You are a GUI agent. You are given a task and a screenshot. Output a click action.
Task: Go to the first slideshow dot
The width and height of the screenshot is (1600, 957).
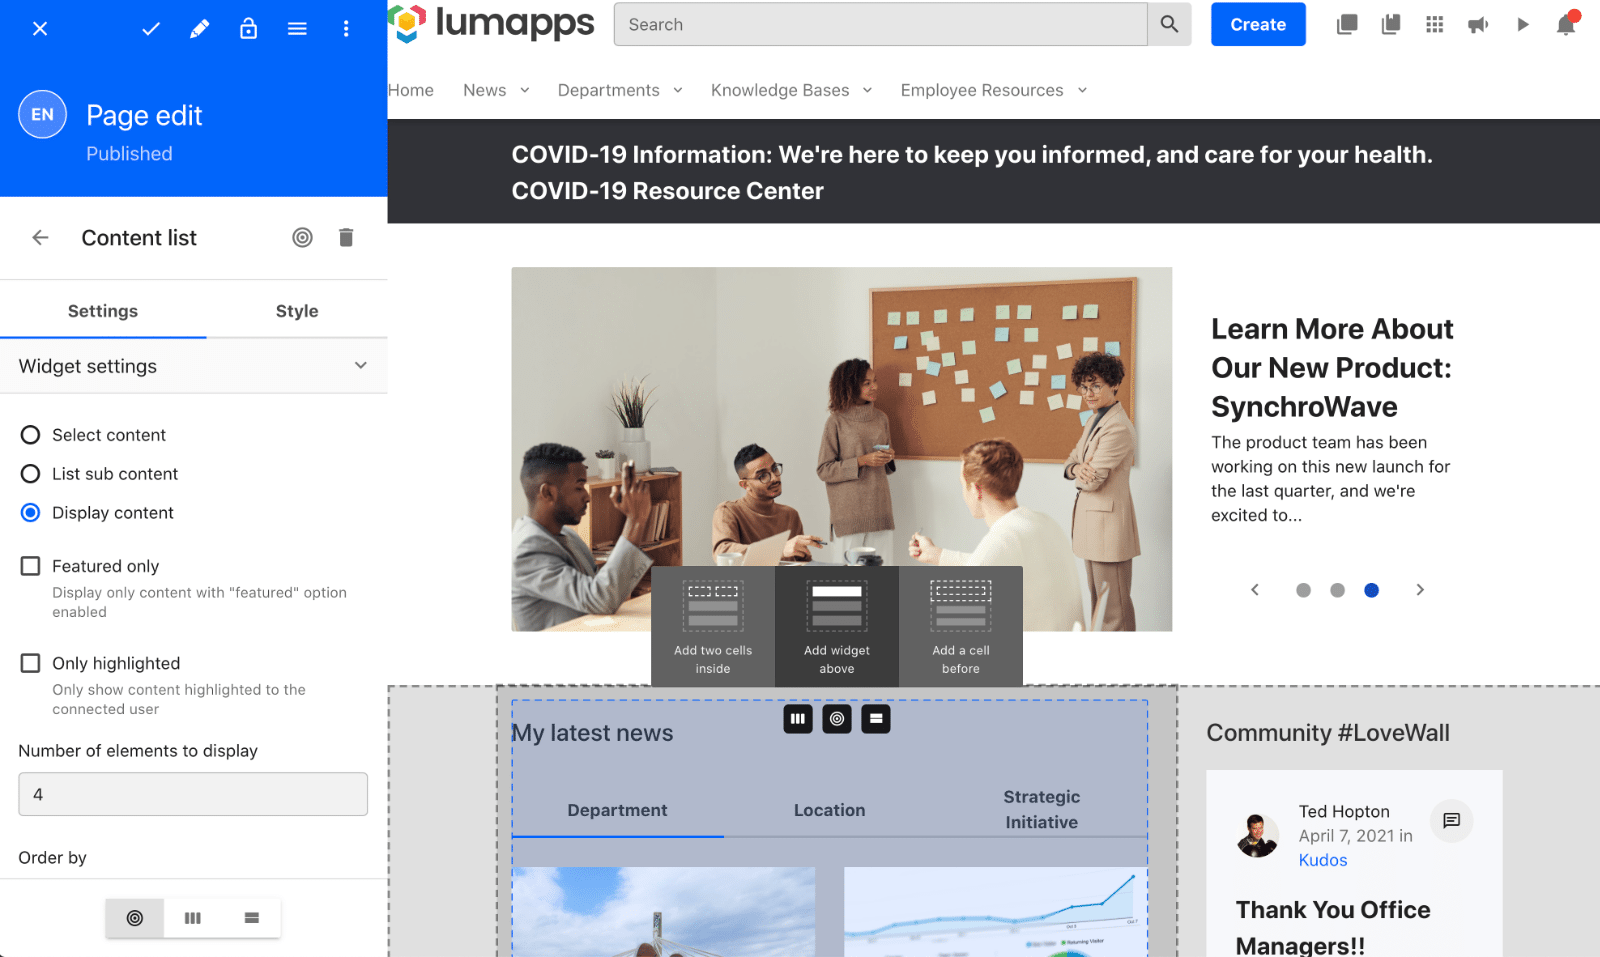point(1303,590)
